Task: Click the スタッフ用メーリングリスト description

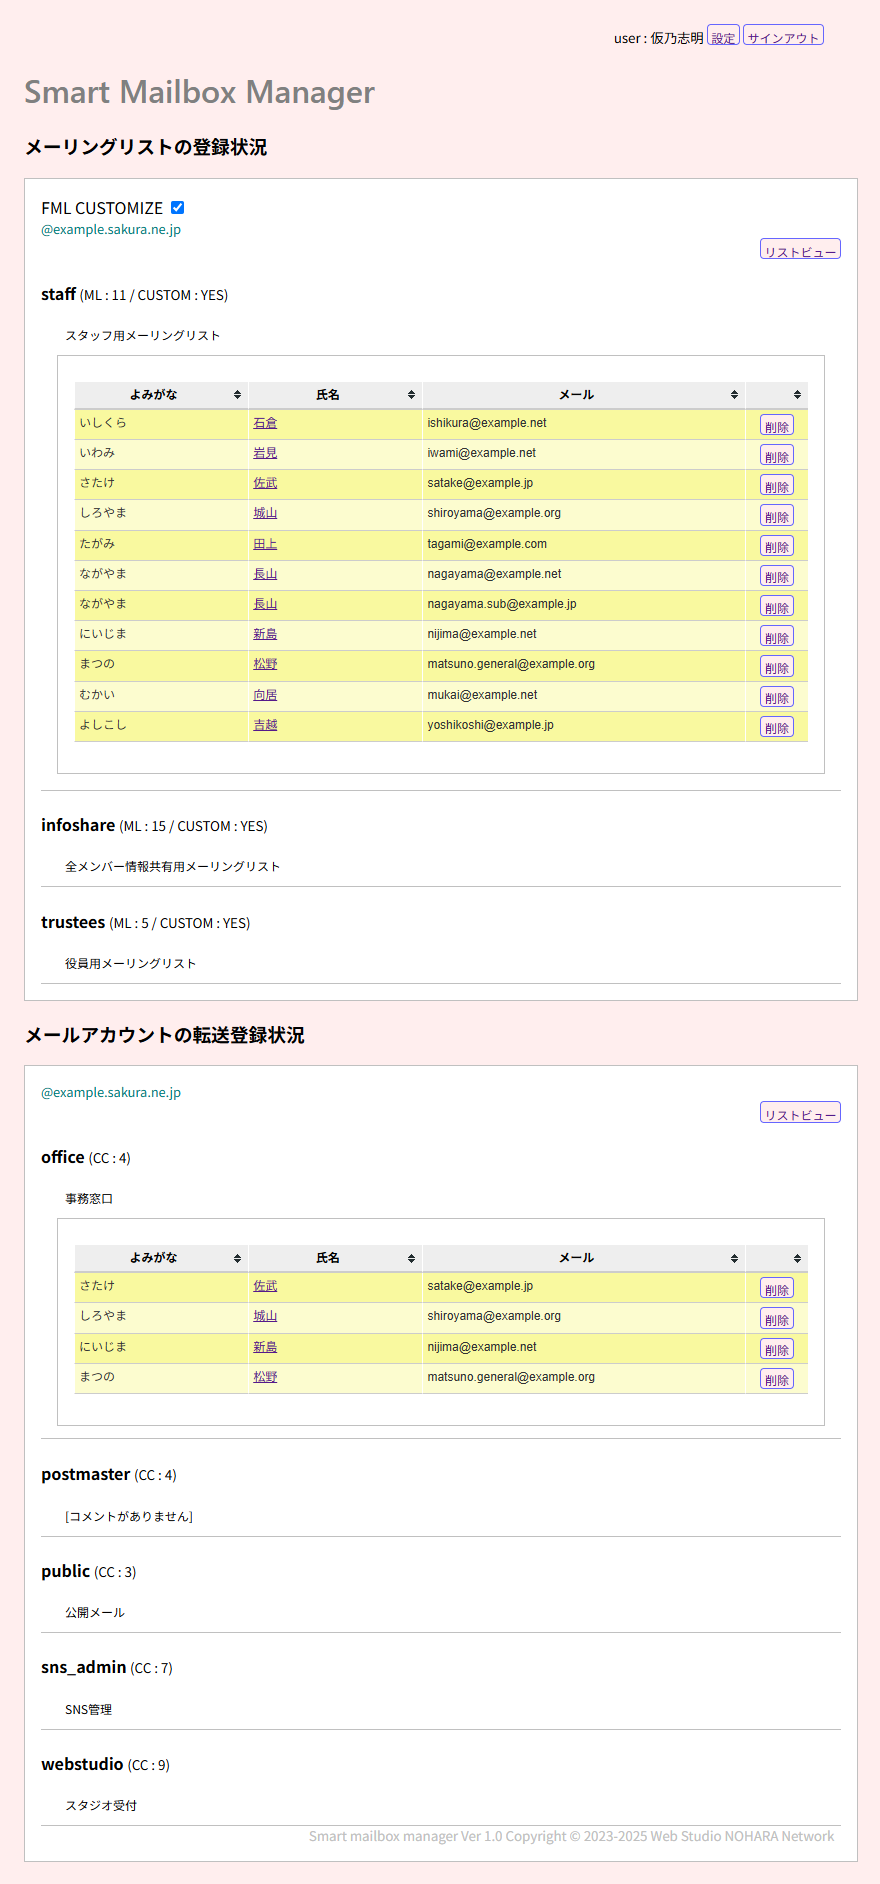Action: [143, 335]
